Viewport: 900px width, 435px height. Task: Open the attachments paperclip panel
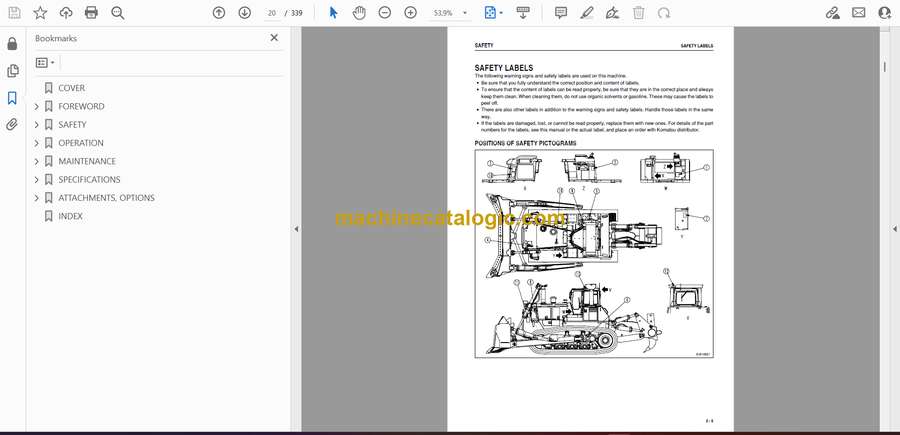click(x=12, y=125)
